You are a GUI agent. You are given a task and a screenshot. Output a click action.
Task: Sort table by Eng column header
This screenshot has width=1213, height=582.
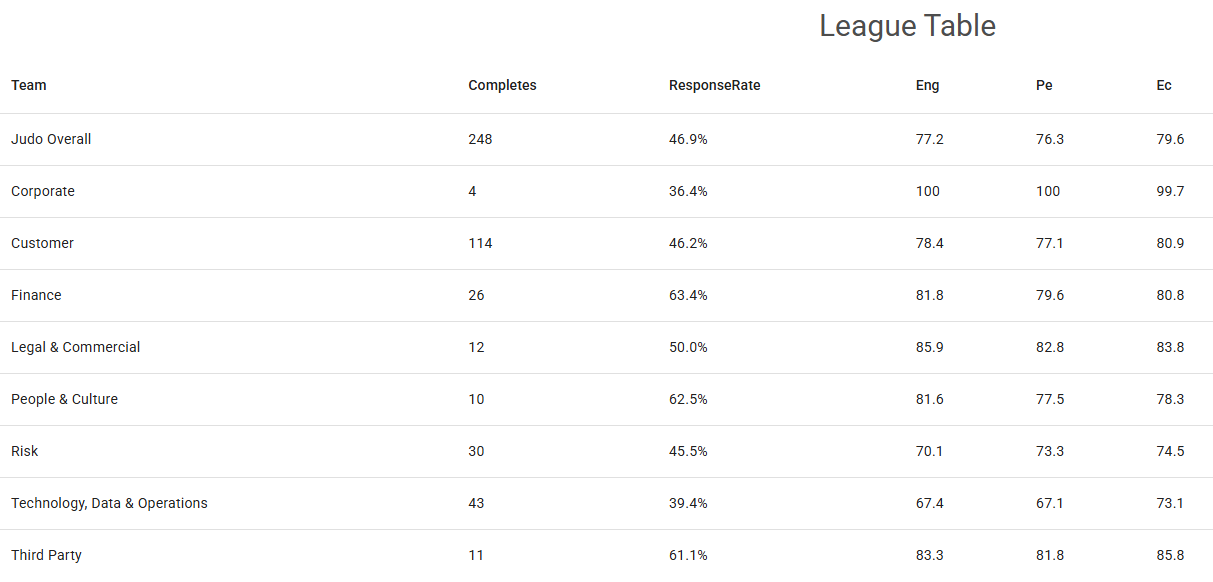point(927,86)
